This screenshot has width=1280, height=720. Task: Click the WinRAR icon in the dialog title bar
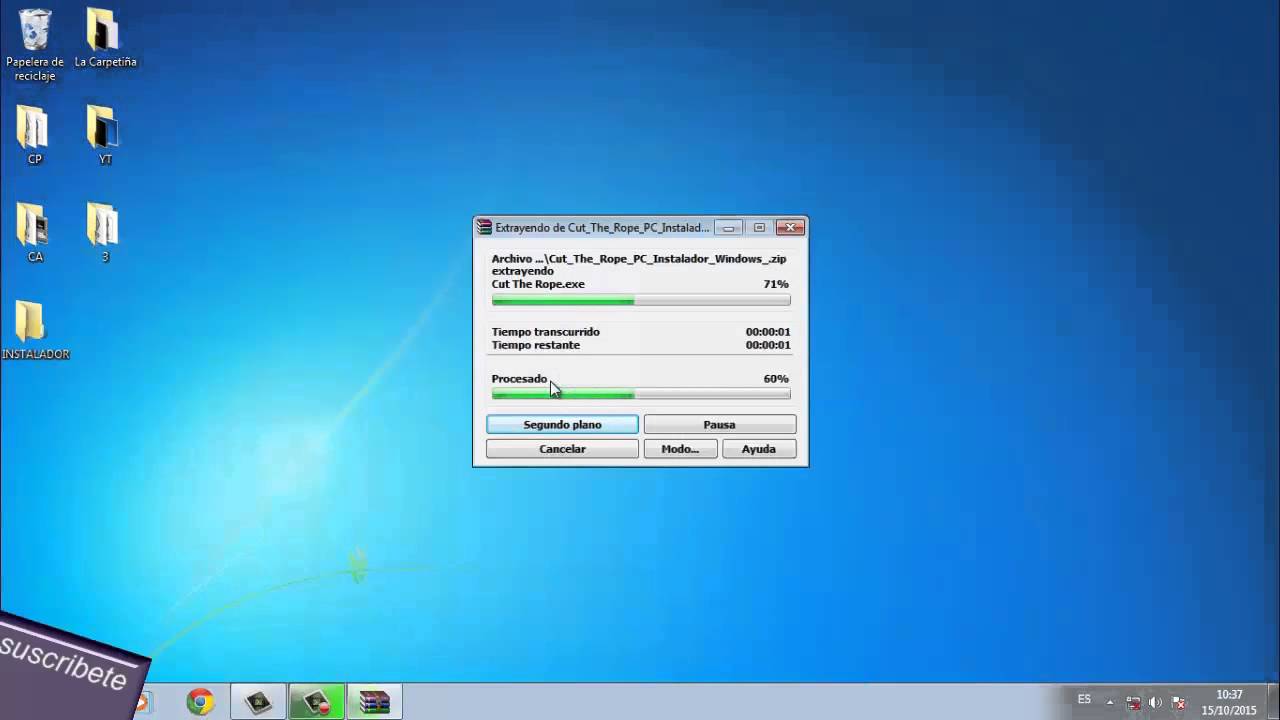[484, 227]
